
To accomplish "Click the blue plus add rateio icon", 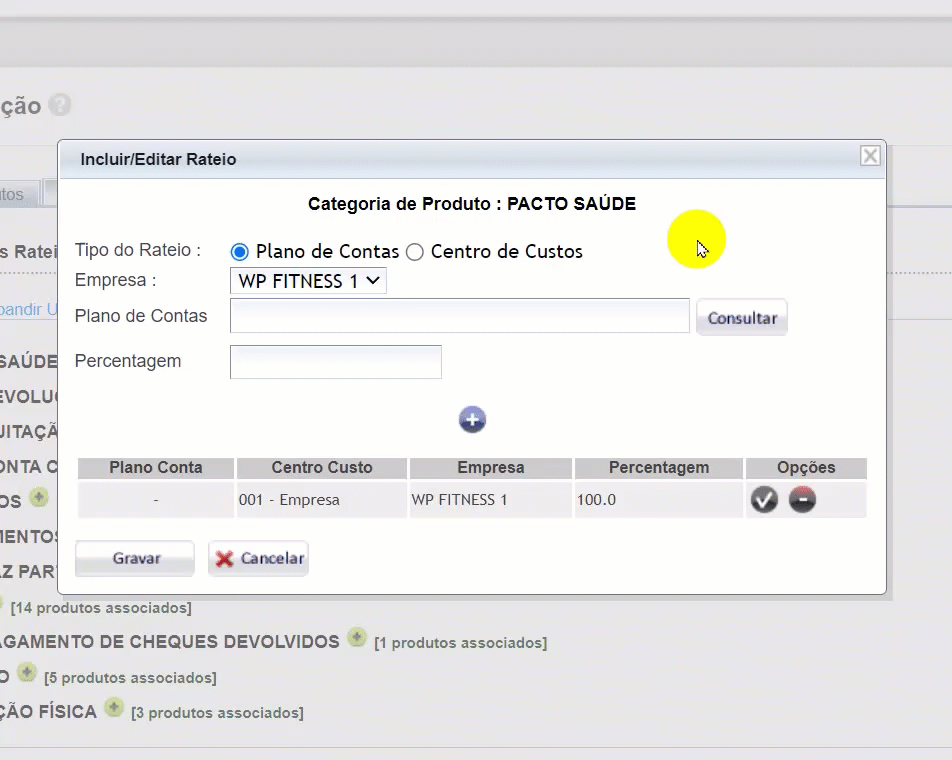I will point(472,420).
